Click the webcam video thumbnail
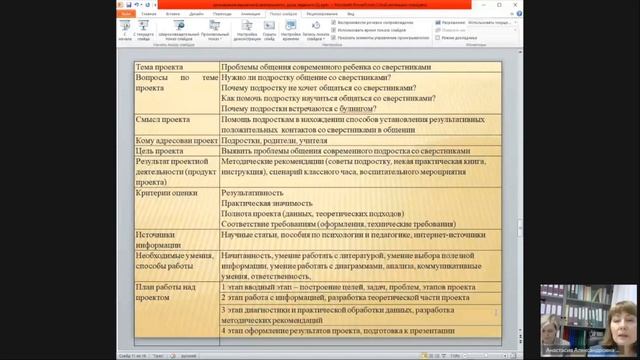This screenshot has height=360, width=640. 588,320
